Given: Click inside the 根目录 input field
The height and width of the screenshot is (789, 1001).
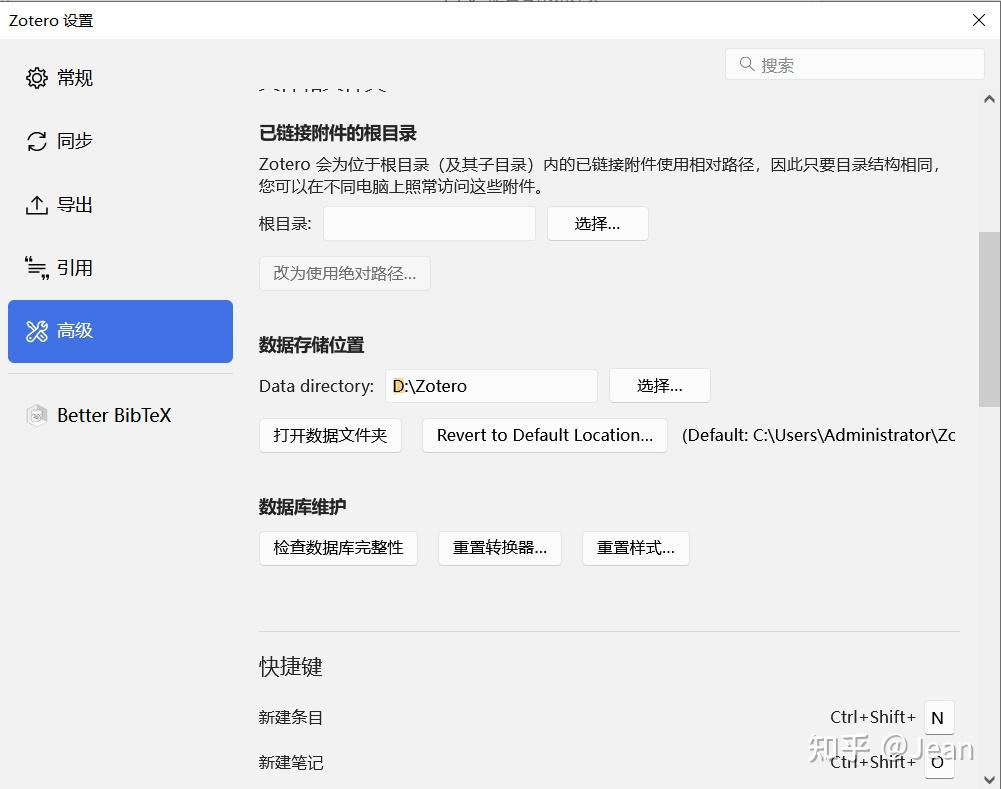Looking at the screenshot, I should [x=428, y=223].
